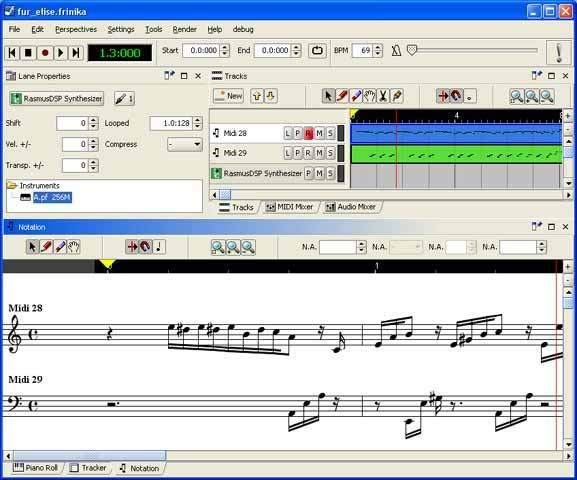
Task: Toggle magnet snap in Tracks toolbar
Action: (x=456, y=96)
